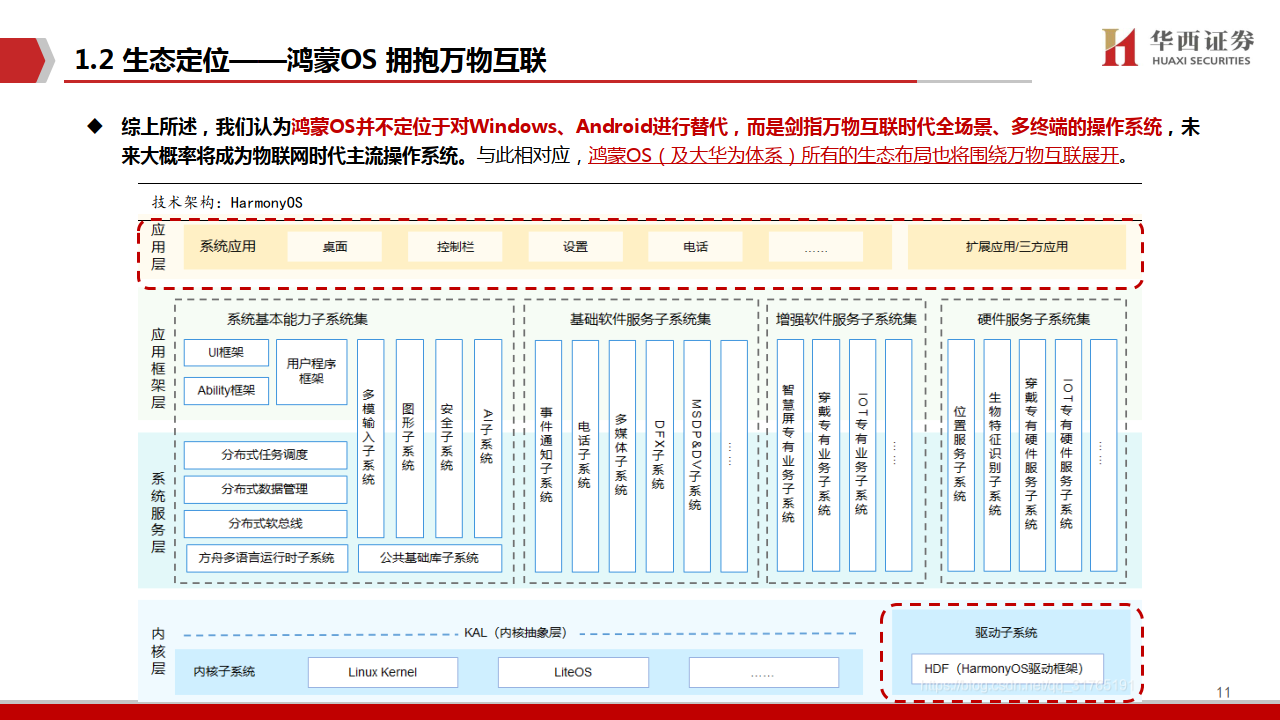The height and width of the screenshot is (720, 1280).
Task: Click the IOT专有硬件服务子系统 column
Action: pos(1068,456)
